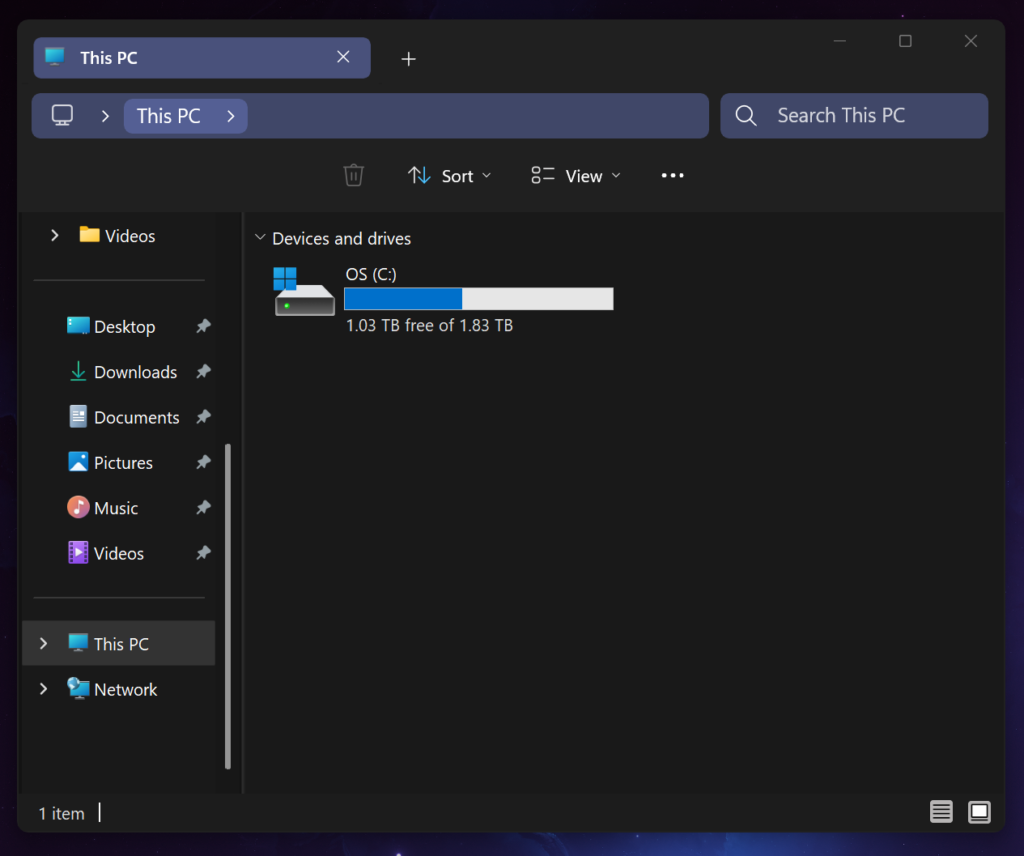Expand the Network tree node

(x=43, y=689)
